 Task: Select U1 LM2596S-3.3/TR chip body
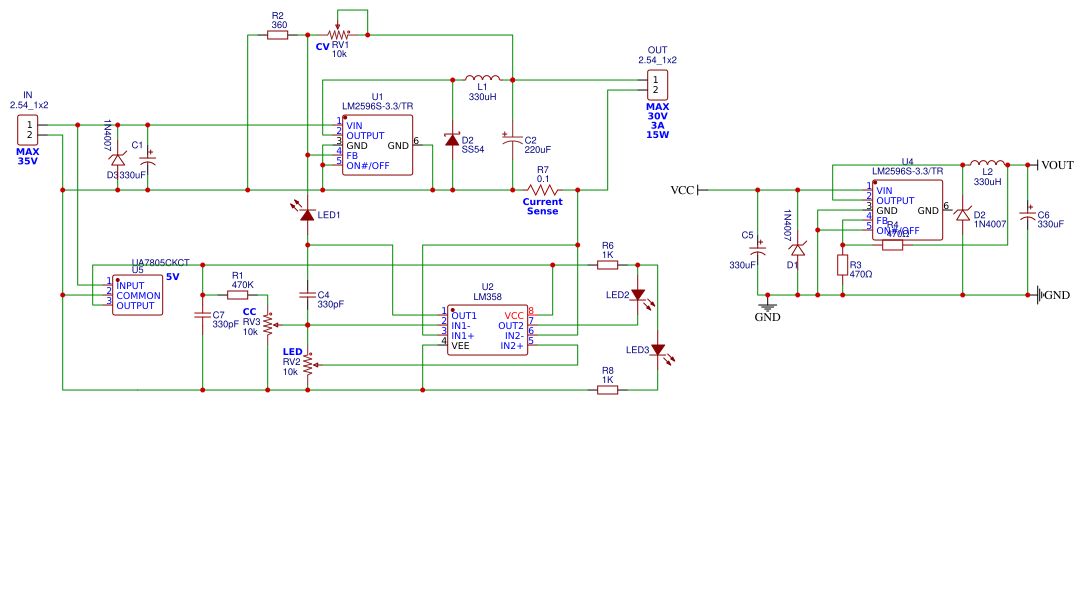(377, 145)
